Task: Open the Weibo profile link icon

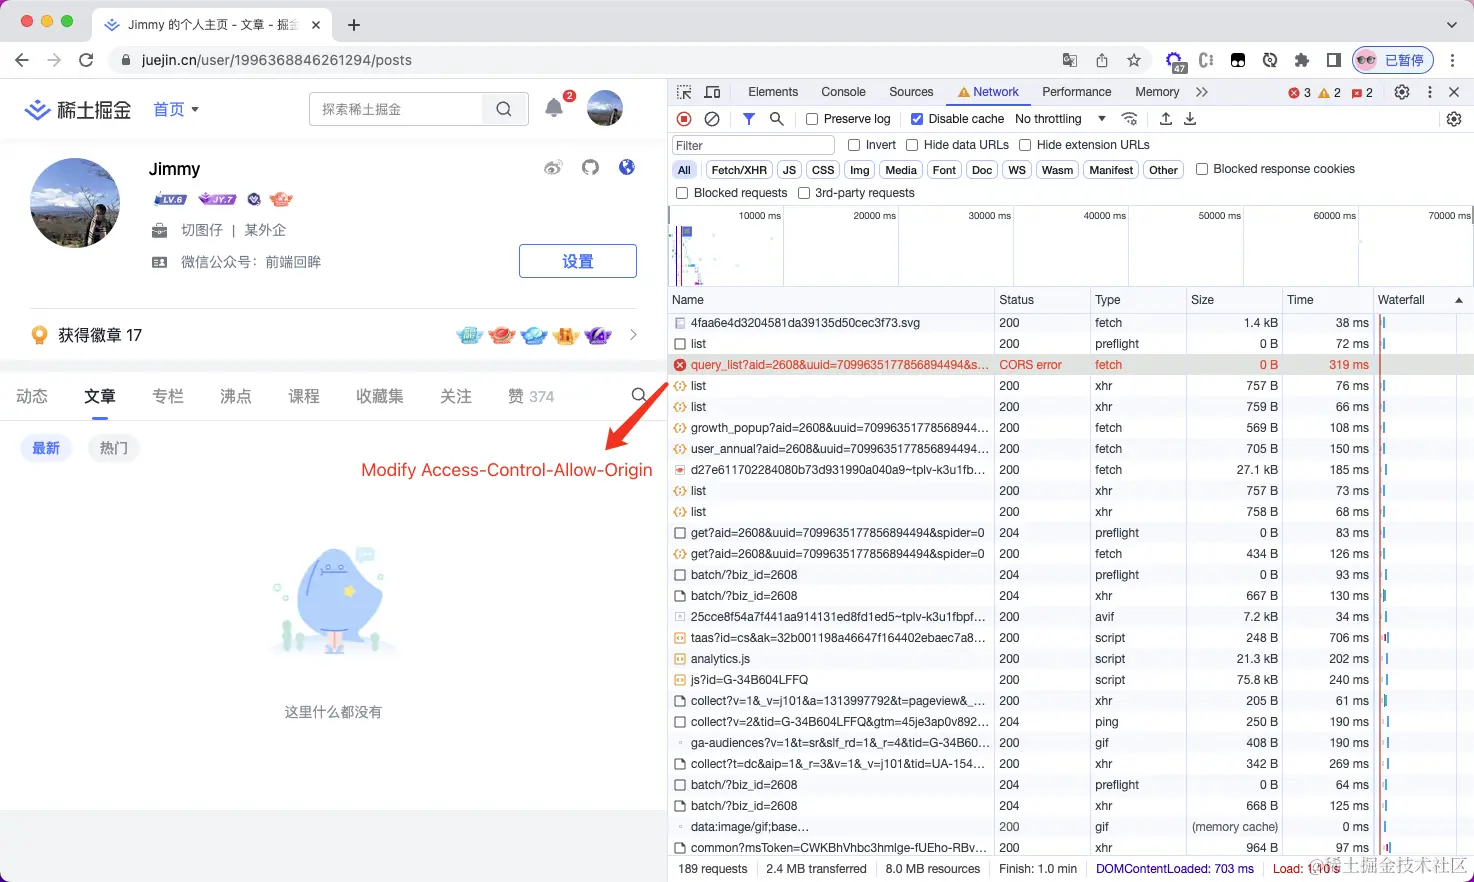Action: click(x=553, y=167)
